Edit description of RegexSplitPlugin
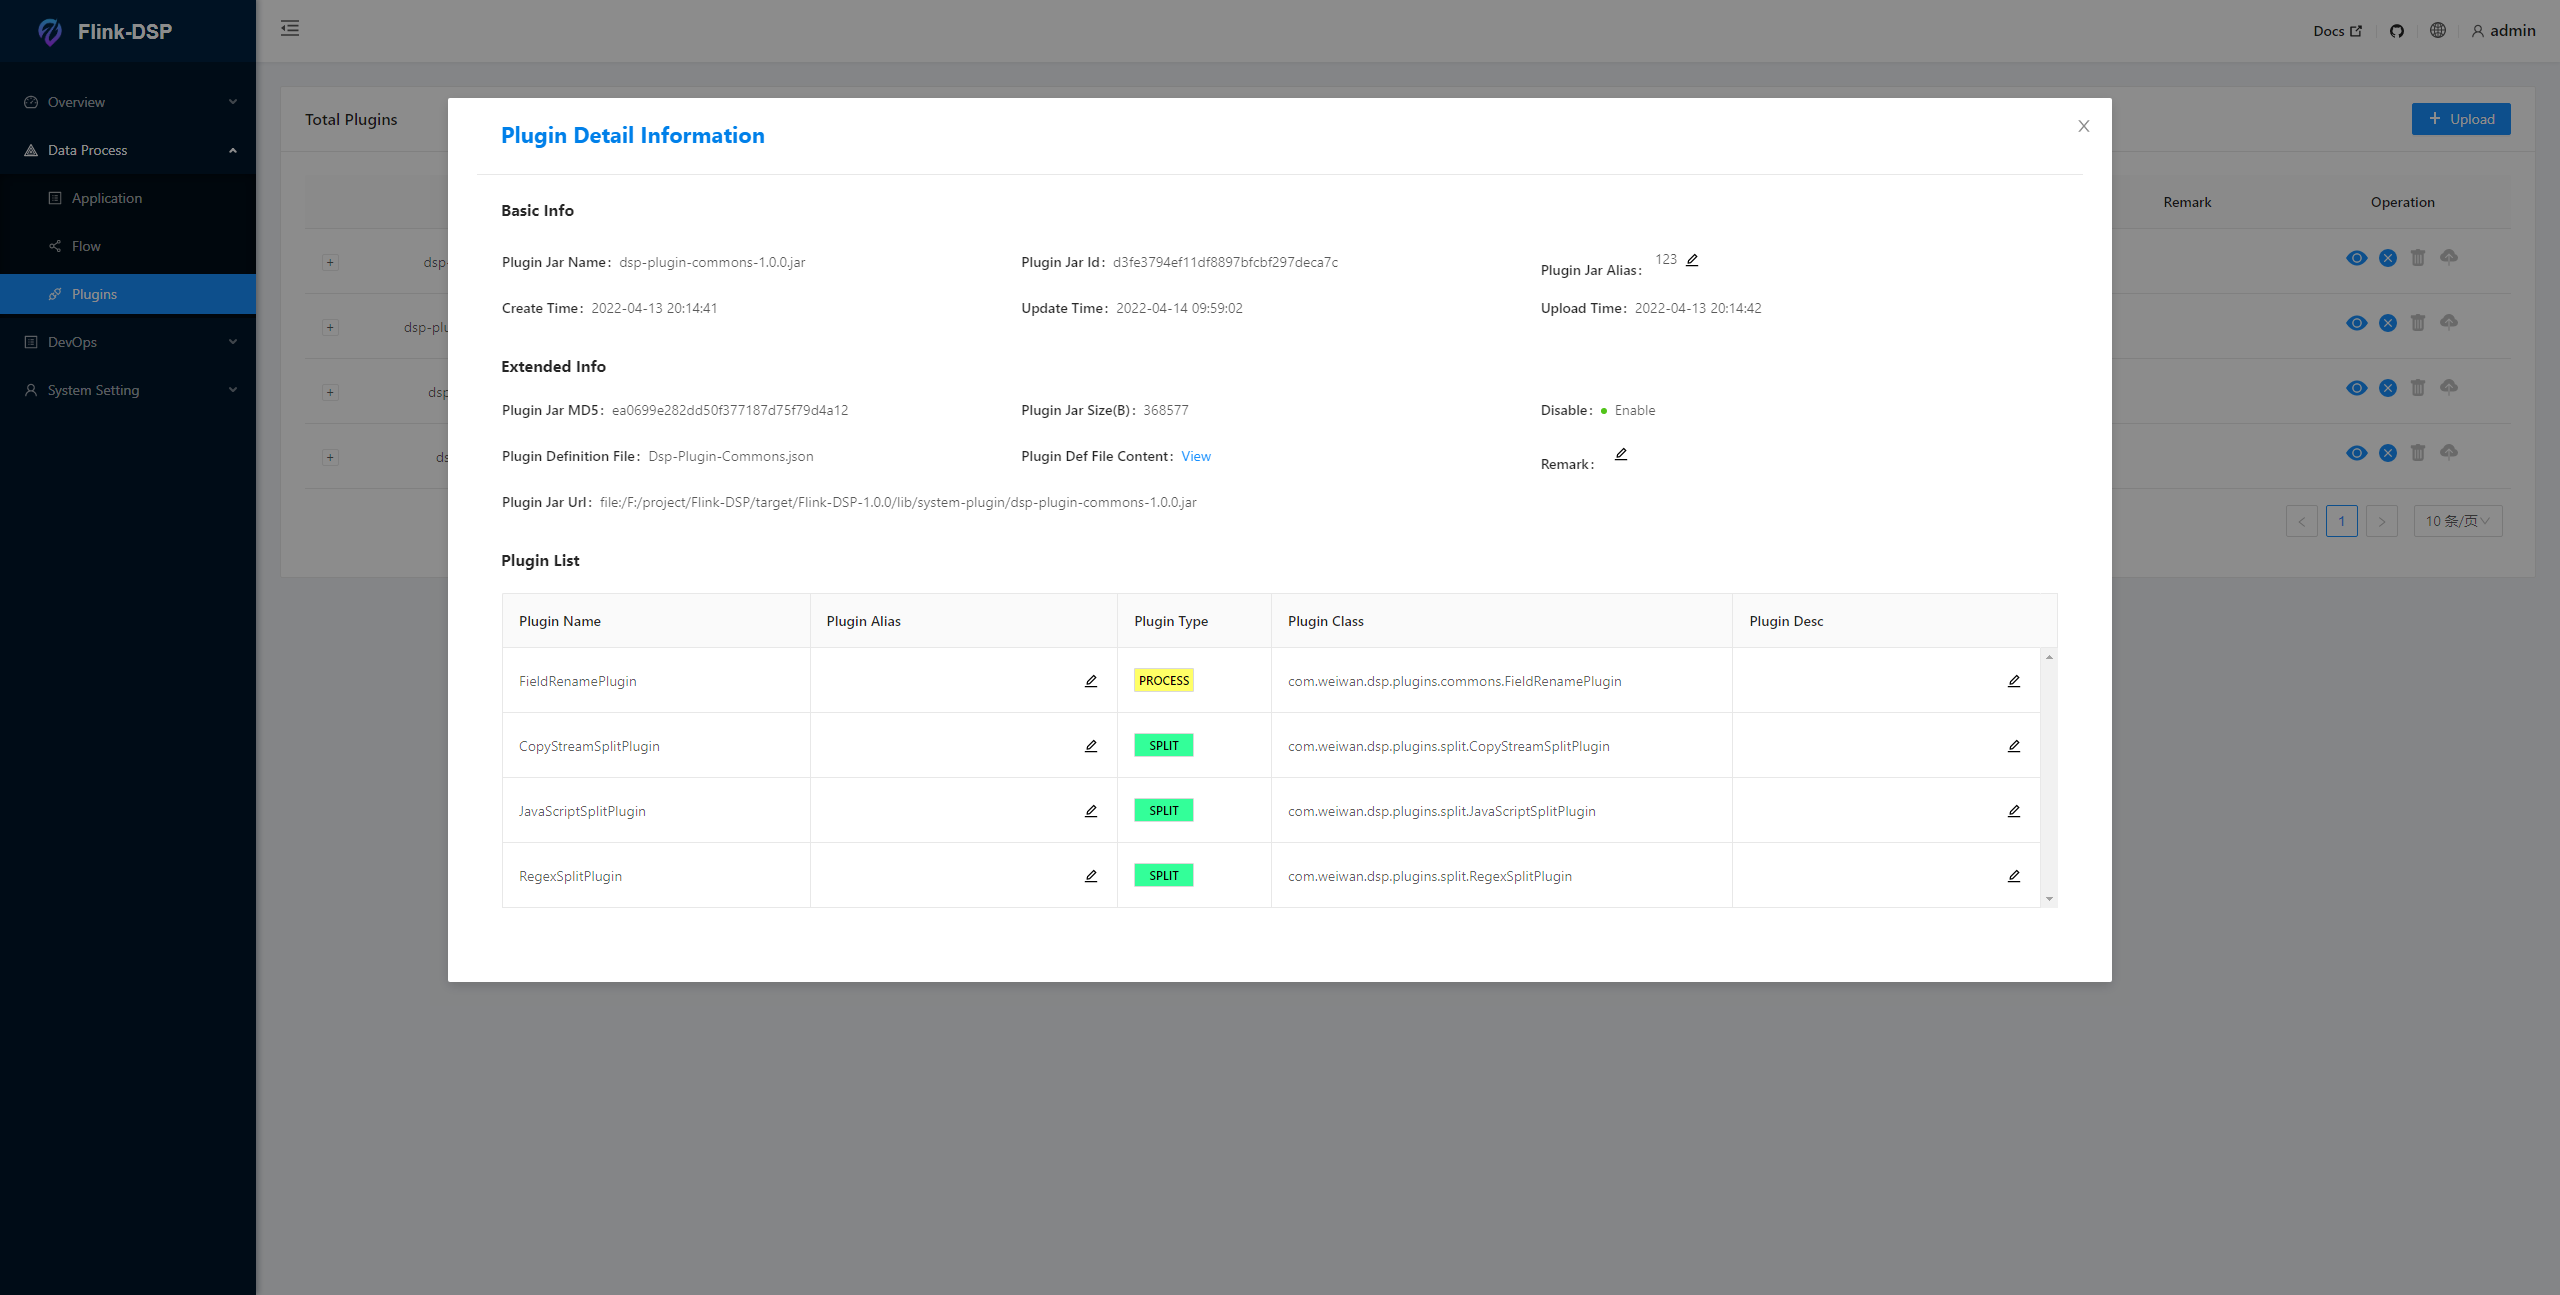The height and width of the screenshot is (1295, 2560). click(x=2014, y=876)
